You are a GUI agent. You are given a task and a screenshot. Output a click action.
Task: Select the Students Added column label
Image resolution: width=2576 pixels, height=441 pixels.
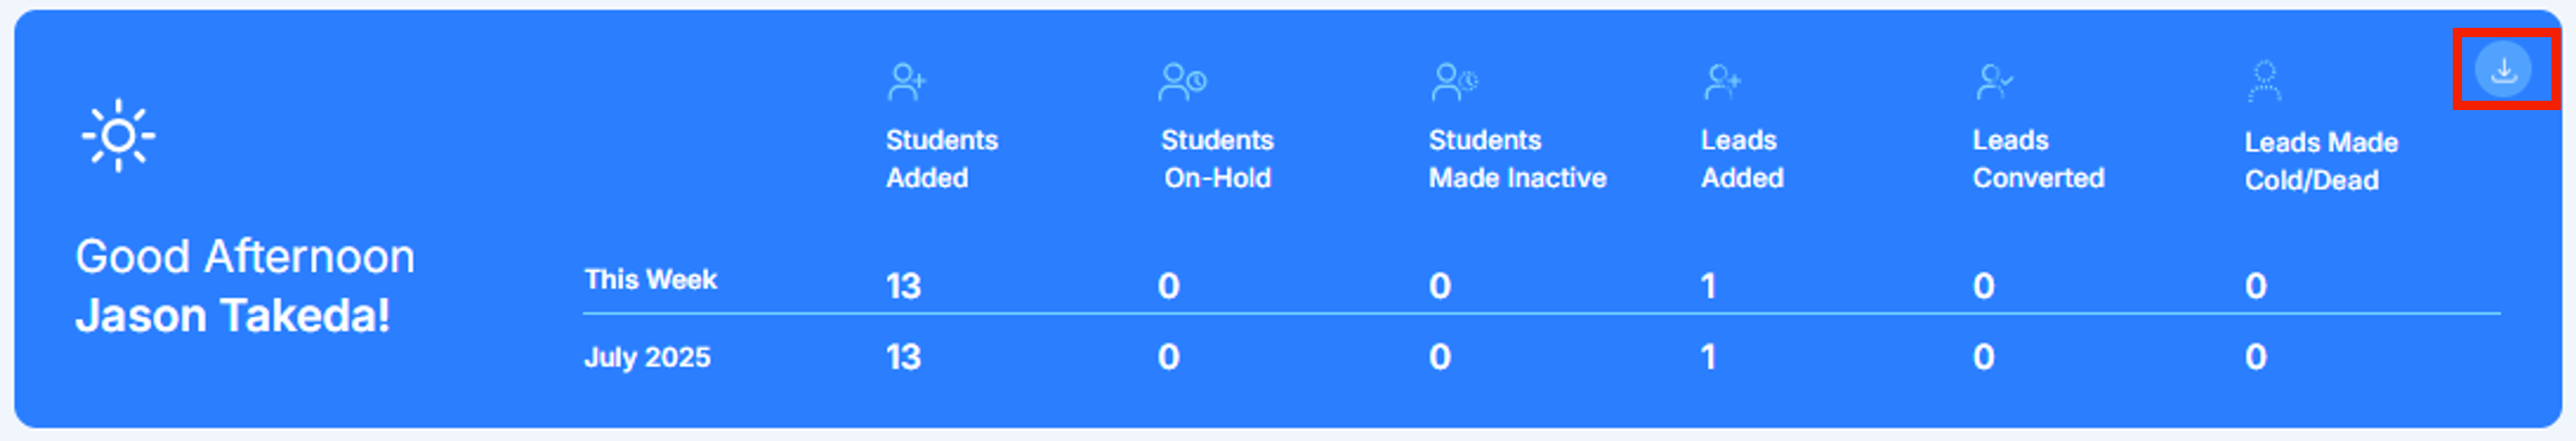941,159
